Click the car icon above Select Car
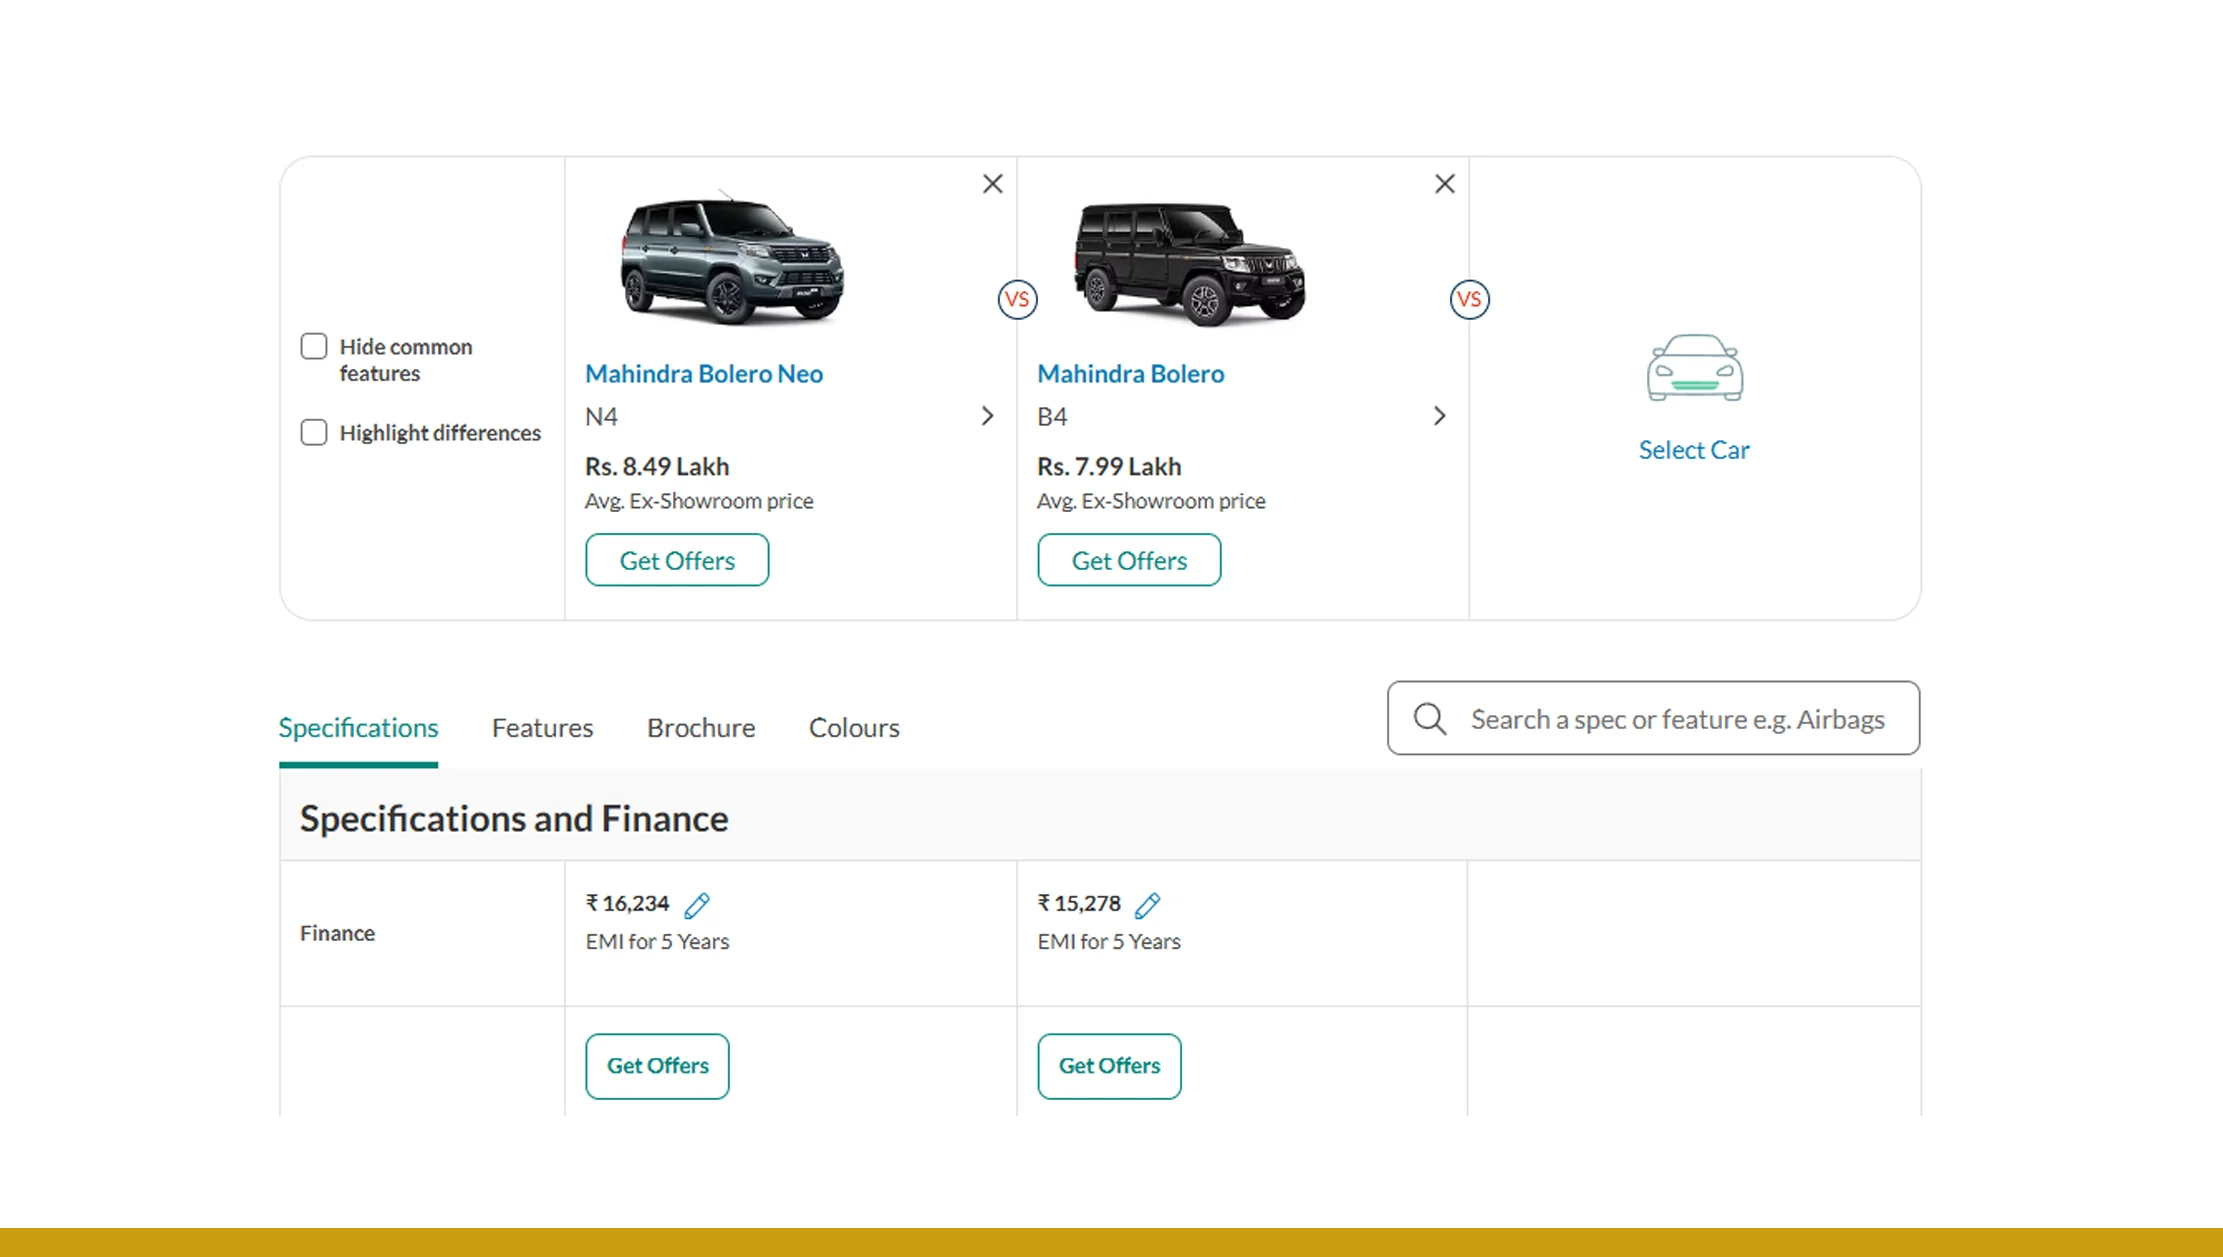 [1694, 368]
